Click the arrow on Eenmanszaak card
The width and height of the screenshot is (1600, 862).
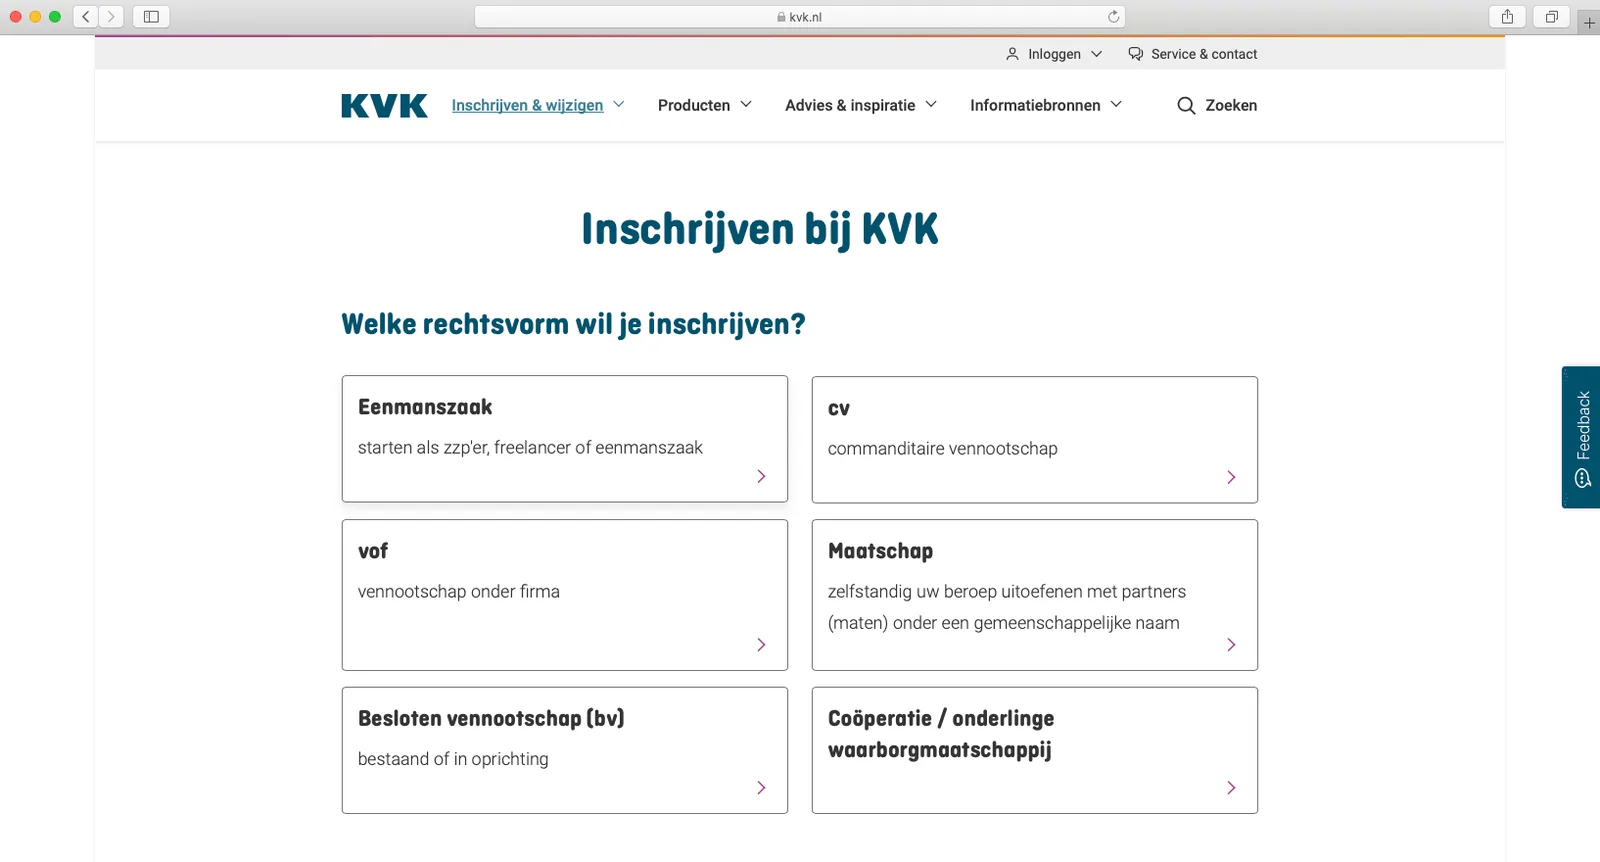[761, 476]
